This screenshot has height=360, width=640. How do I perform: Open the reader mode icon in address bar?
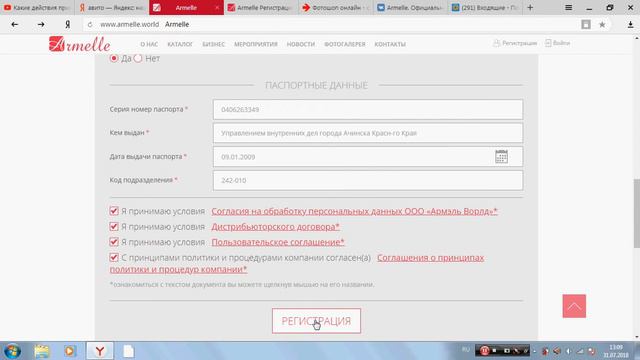tap(586, 24)
